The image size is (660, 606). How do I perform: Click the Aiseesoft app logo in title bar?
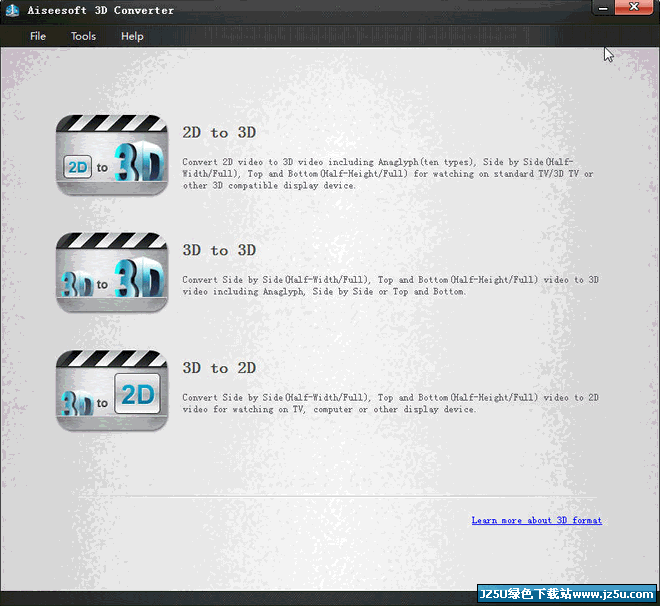(x=13, y=10)
